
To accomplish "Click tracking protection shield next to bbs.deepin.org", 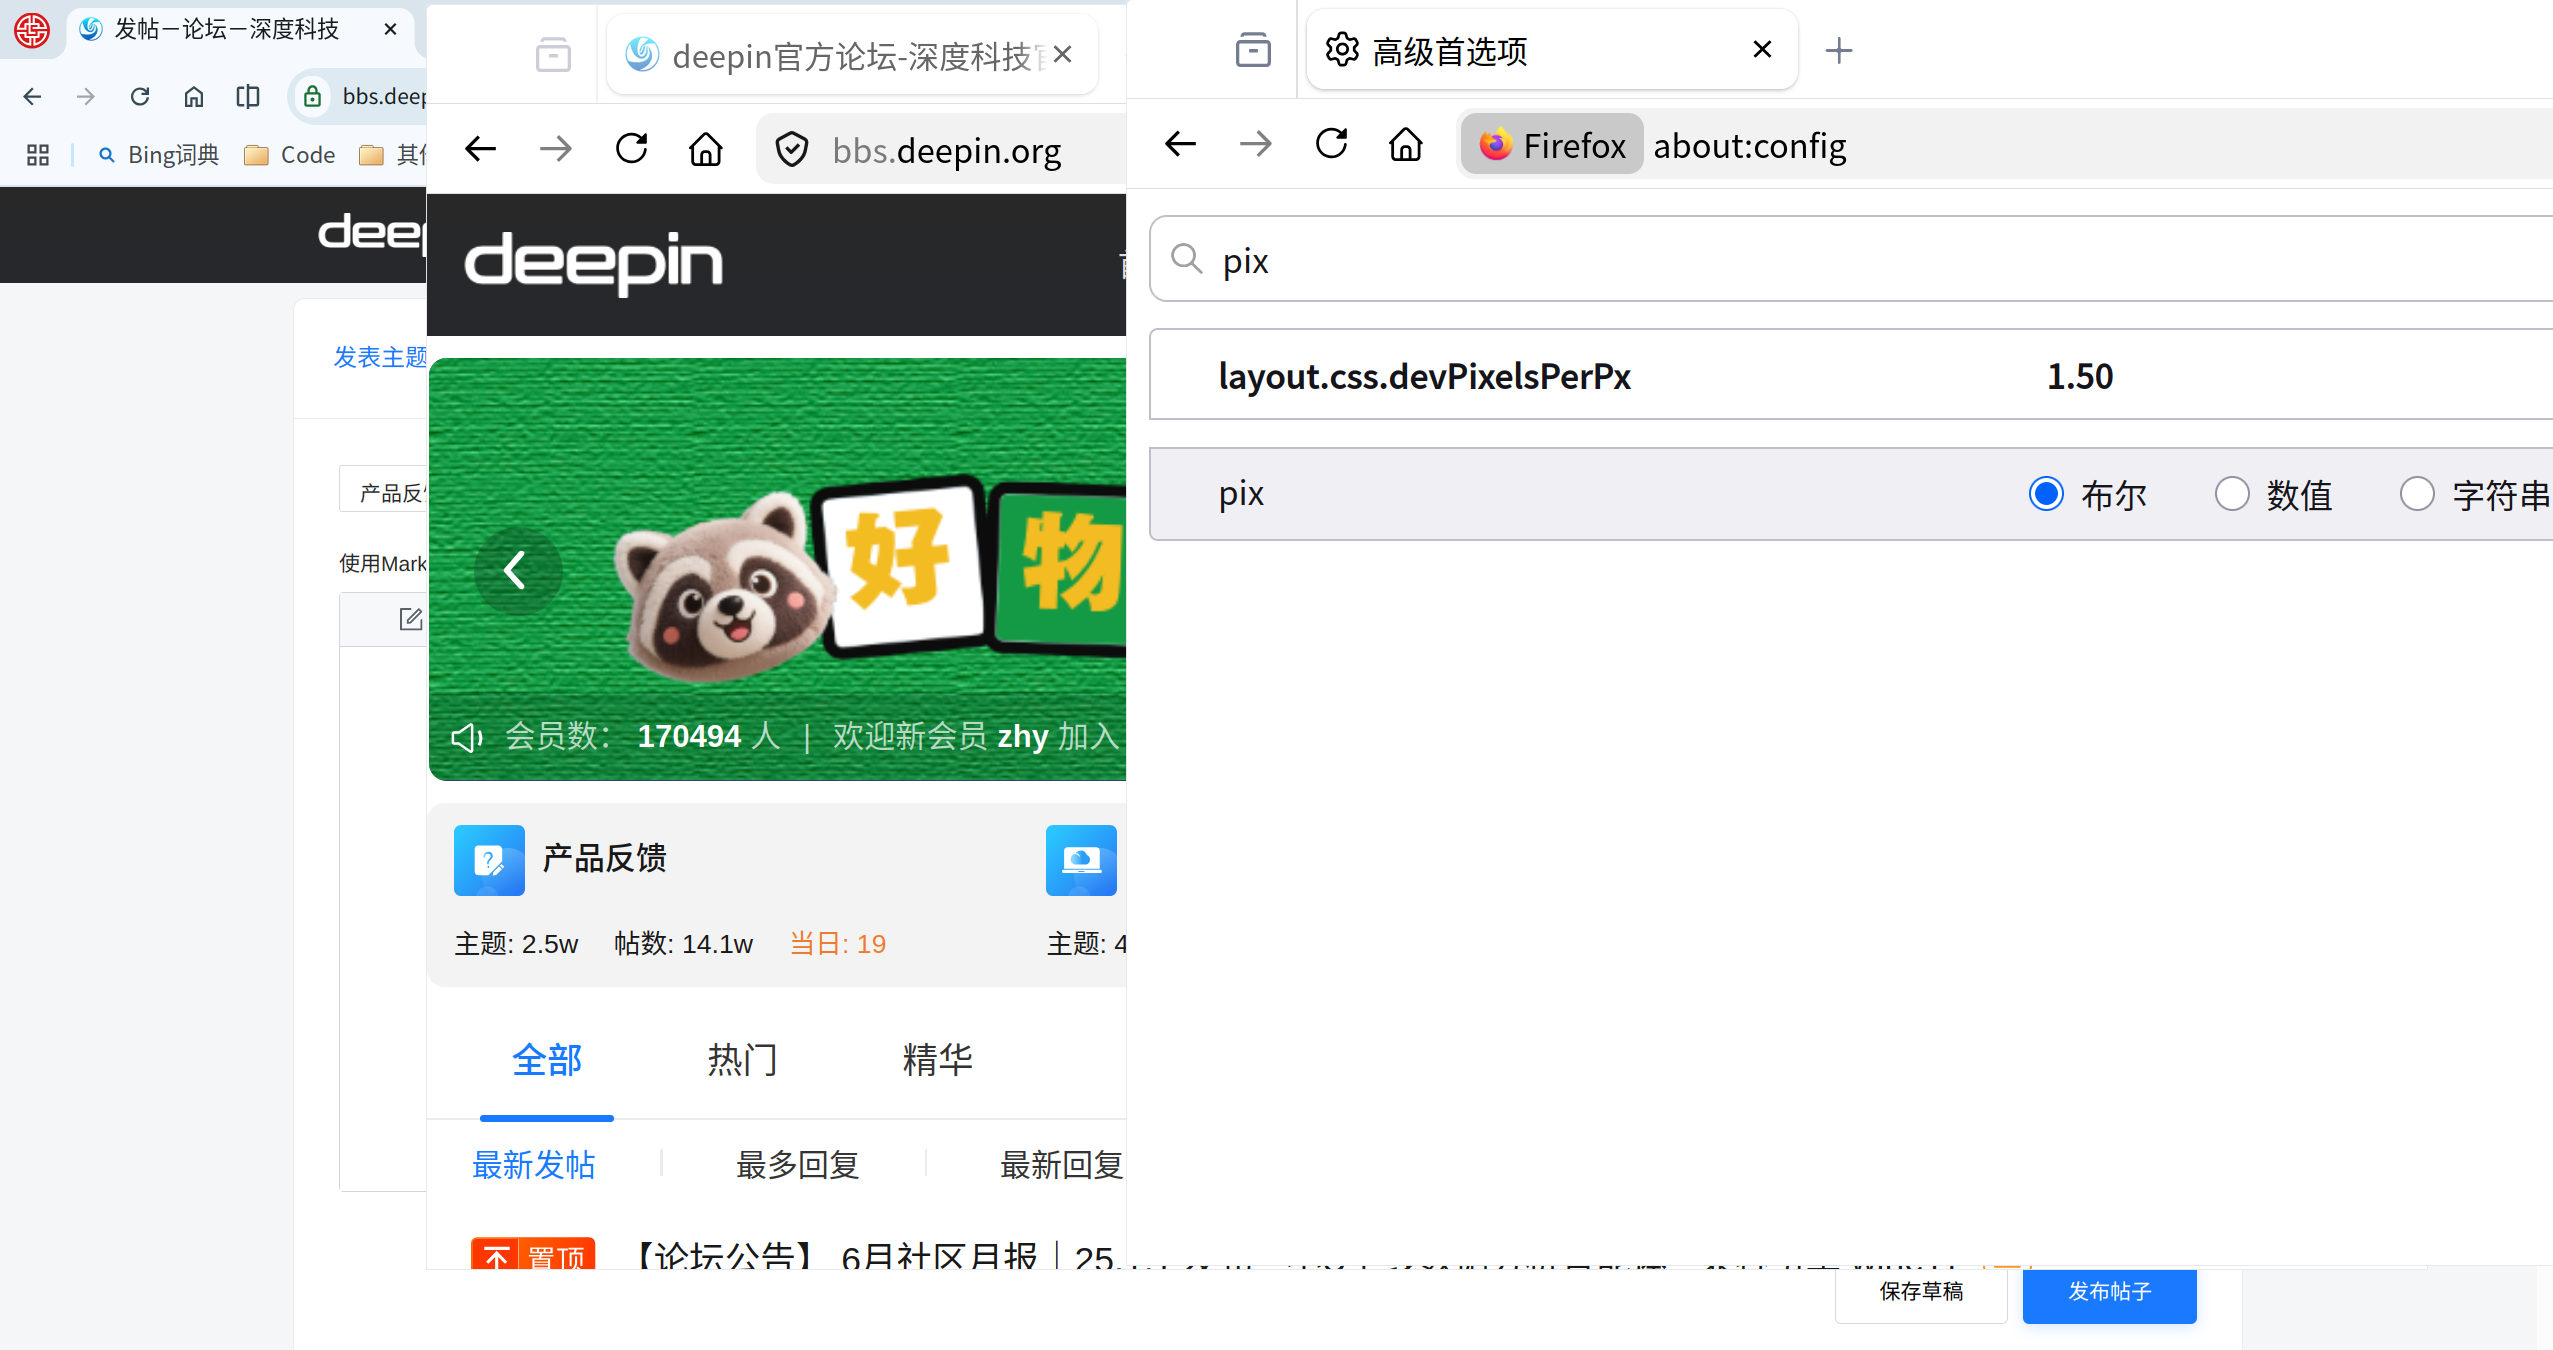I will tap(792, 150).
